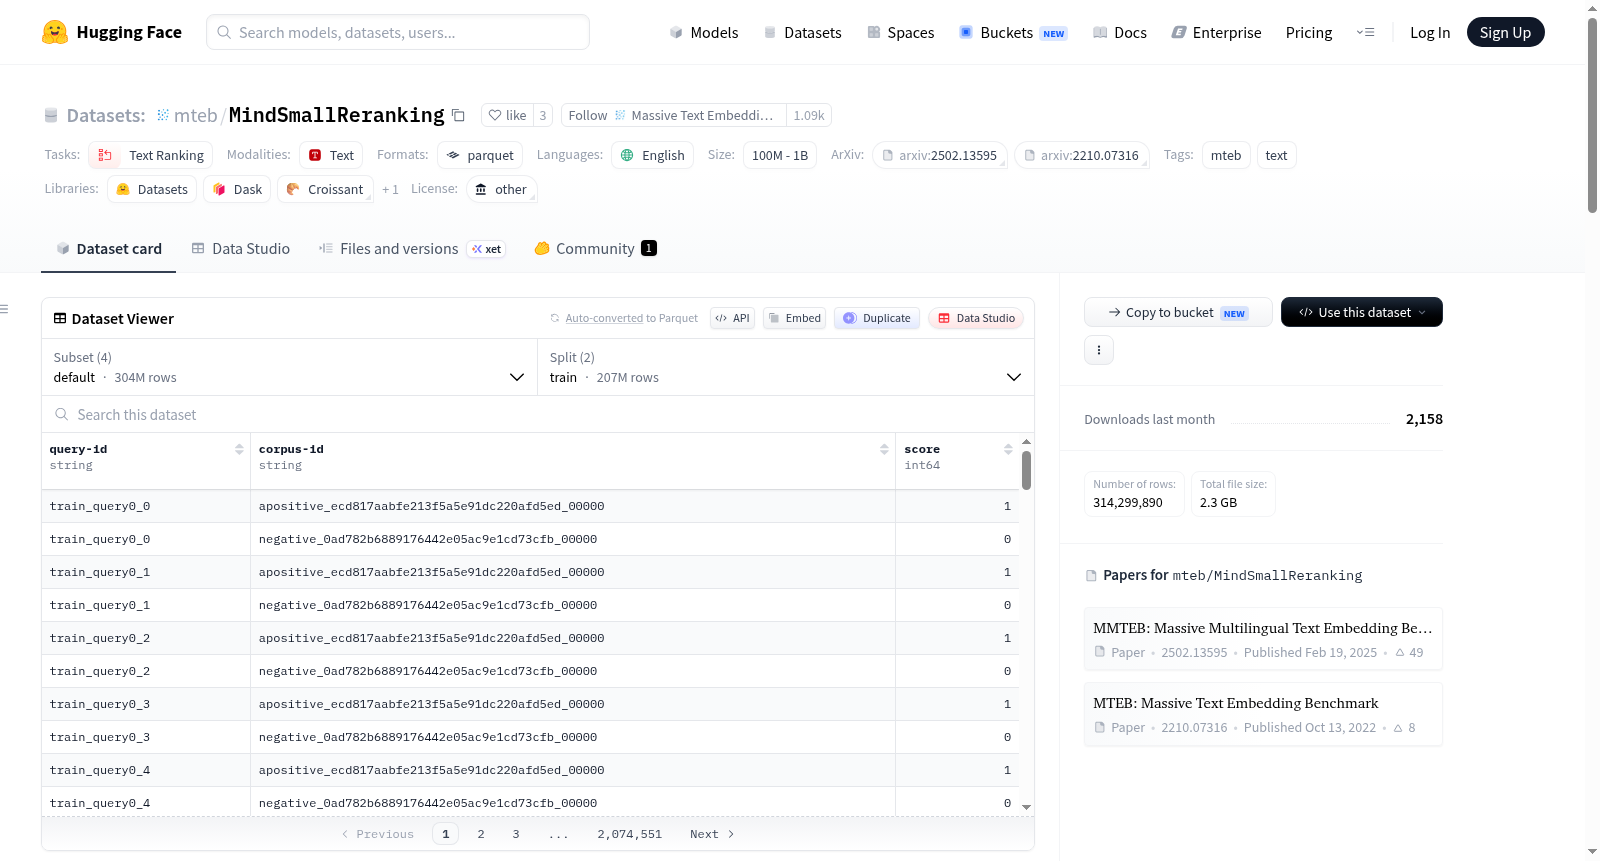Open the Pricing page
This screenshot has width=1600, height=861.
(x=1309, y=32)
